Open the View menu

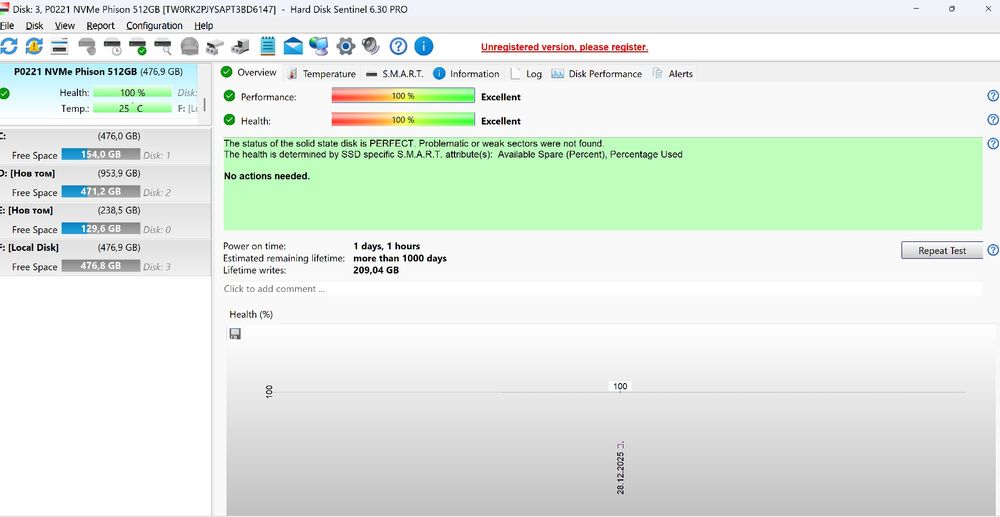point(64,25)
